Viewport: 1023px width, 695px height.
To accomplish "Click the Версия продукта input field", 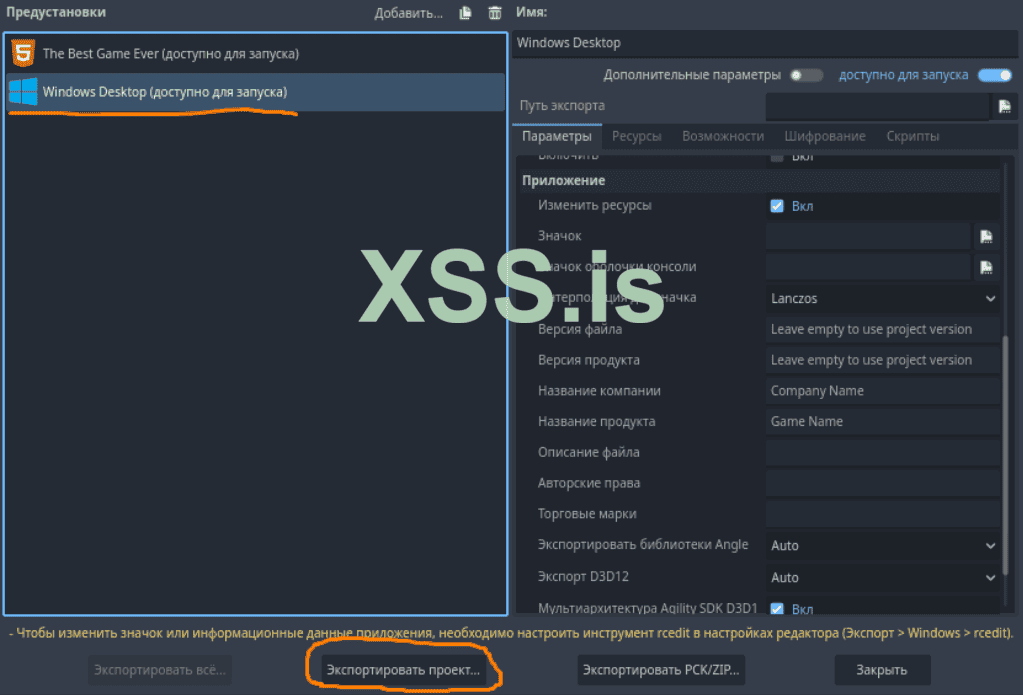I will click(883, 360).
